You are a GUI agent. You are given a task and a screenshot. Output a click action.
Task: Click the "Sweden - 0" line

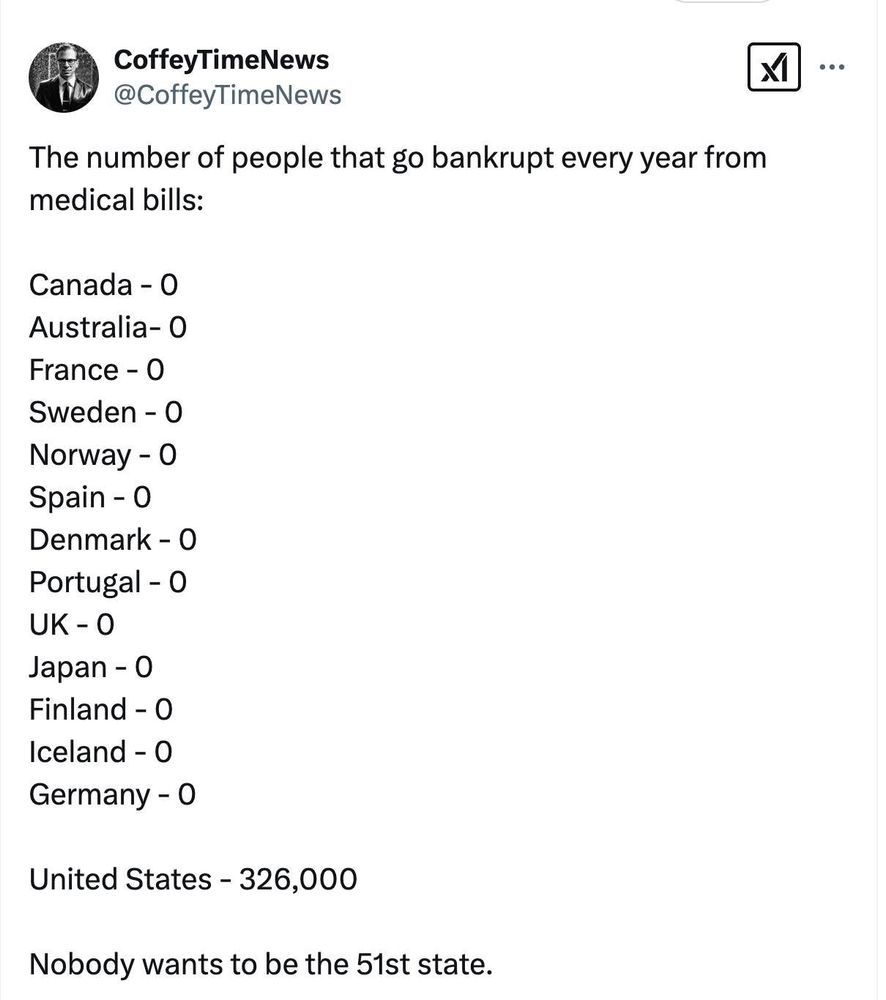[105, 412]
